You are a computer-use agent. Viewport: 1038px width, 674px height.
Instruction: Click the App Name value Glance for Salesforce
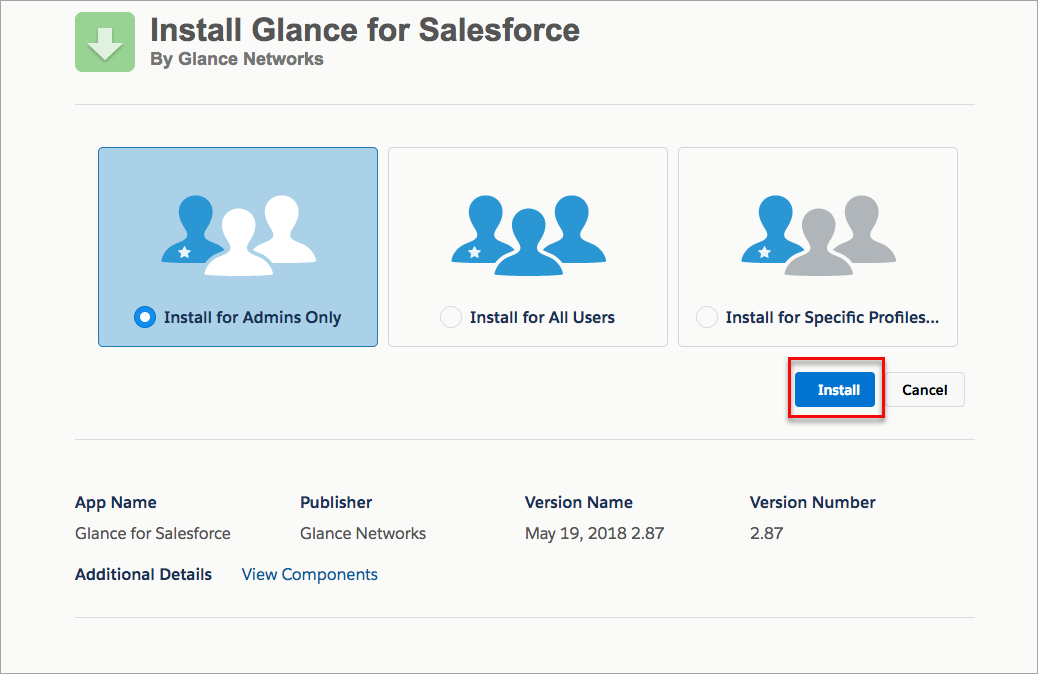[153, 533]
